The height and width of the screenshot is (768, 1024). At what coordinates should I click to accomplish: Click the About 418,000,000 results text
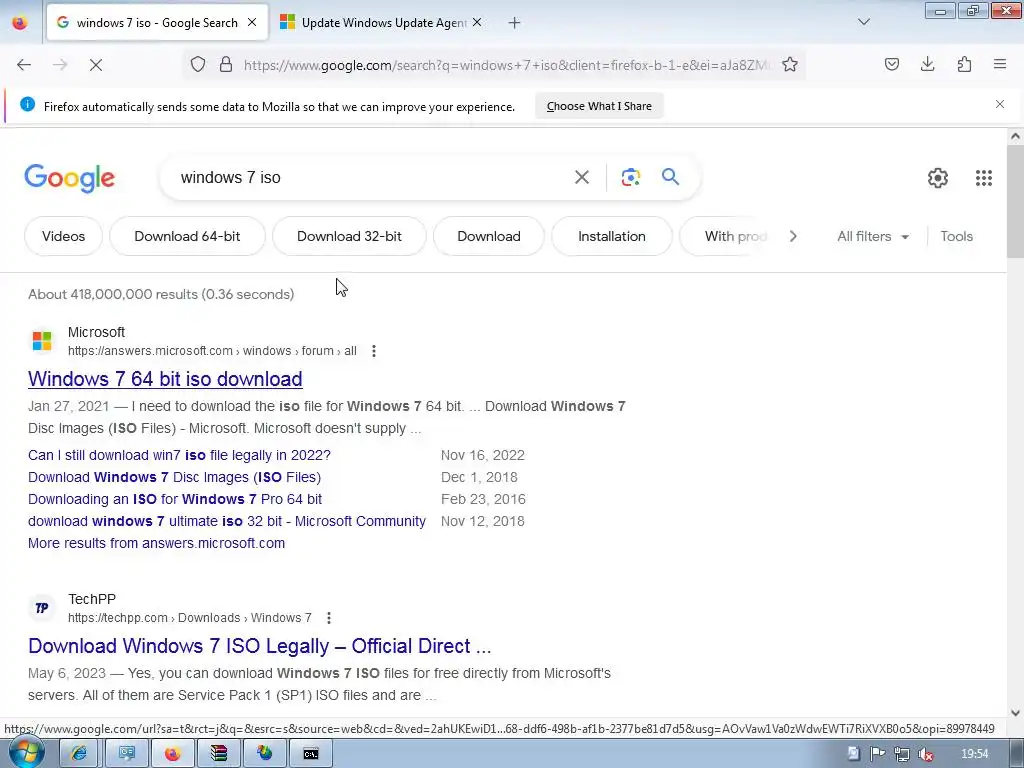[161, 294]
